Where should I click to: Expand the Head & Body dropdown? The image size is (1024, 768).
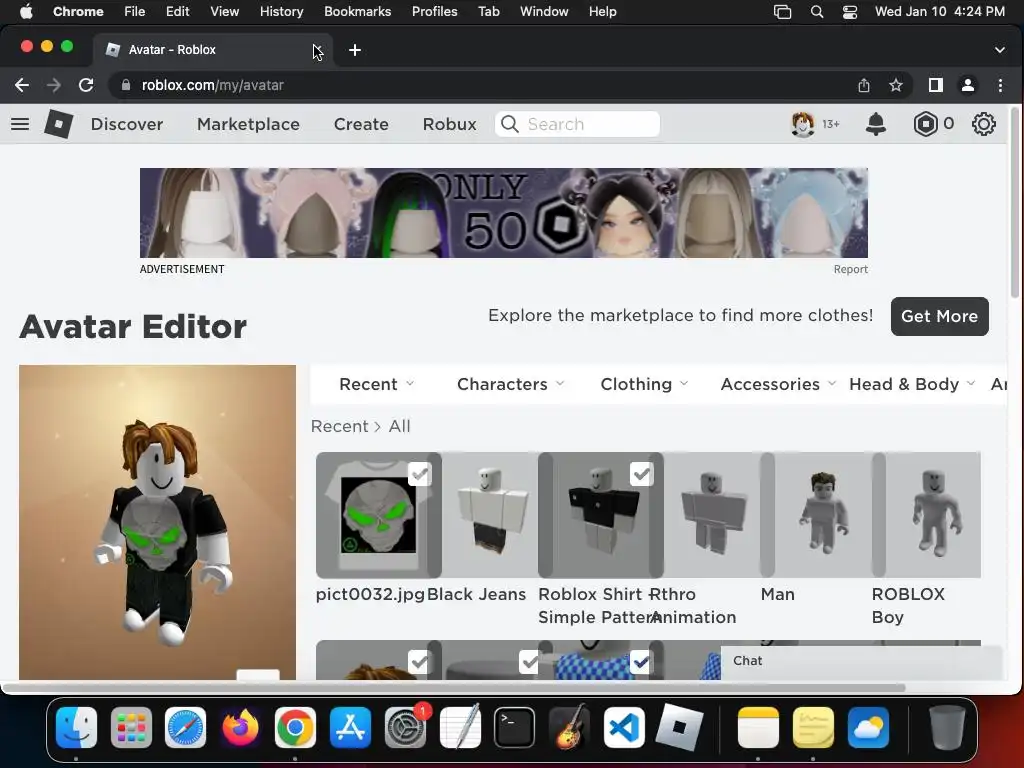coord(912,384)
